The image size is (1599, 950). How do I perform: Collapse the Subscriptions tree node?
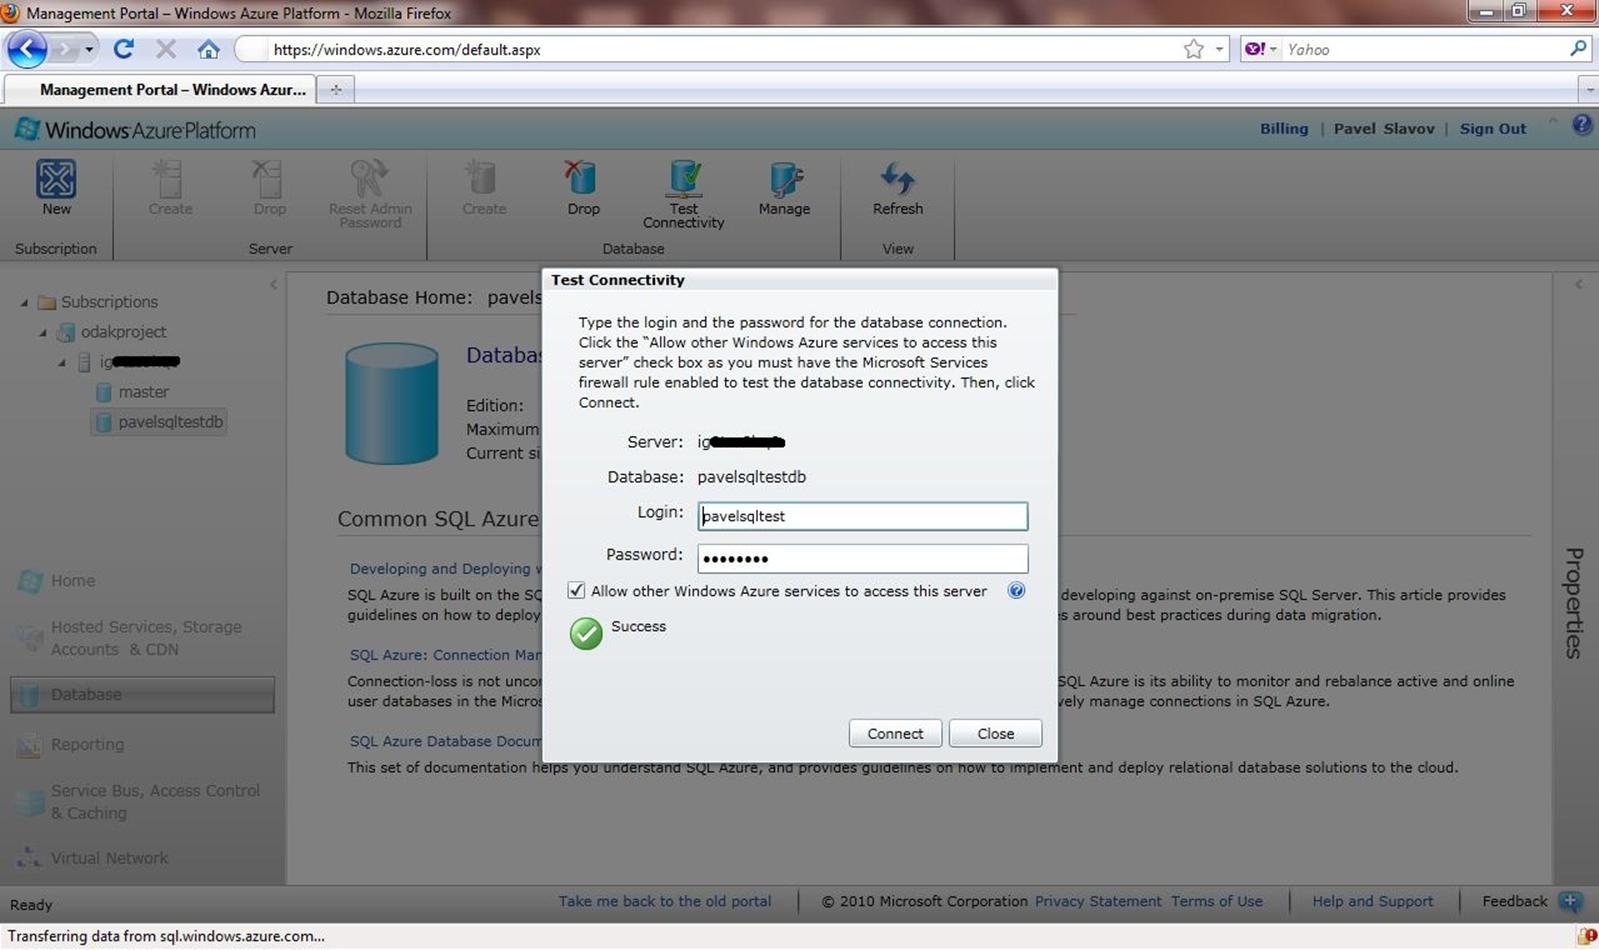click(x=25, y=302)
